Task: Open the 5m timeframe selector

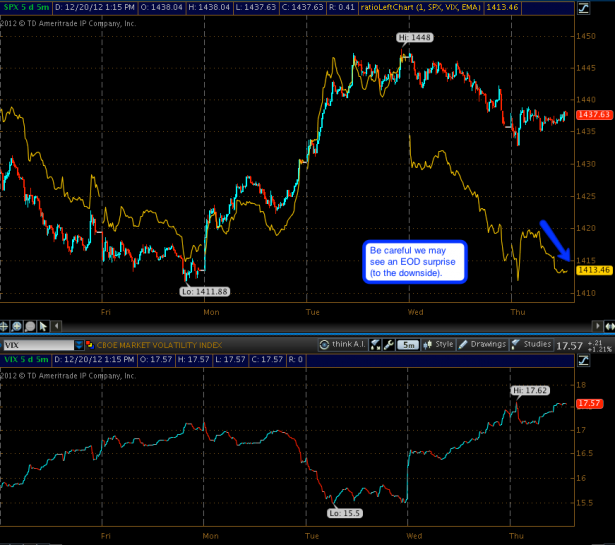Action: 408,345
